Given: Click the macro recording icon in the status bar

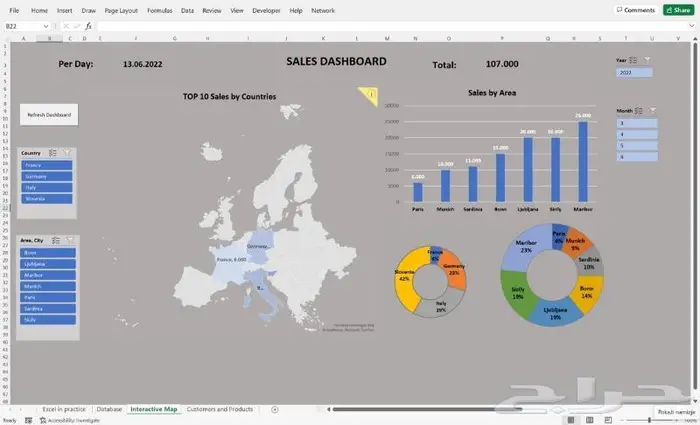Looking at the screenshot, I should [x=28, y=421].
